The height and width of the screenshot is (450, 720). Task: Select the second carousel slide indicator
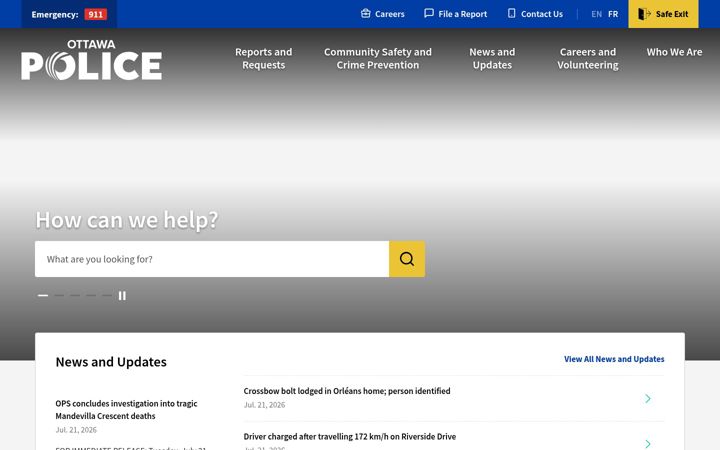(59, 295)
